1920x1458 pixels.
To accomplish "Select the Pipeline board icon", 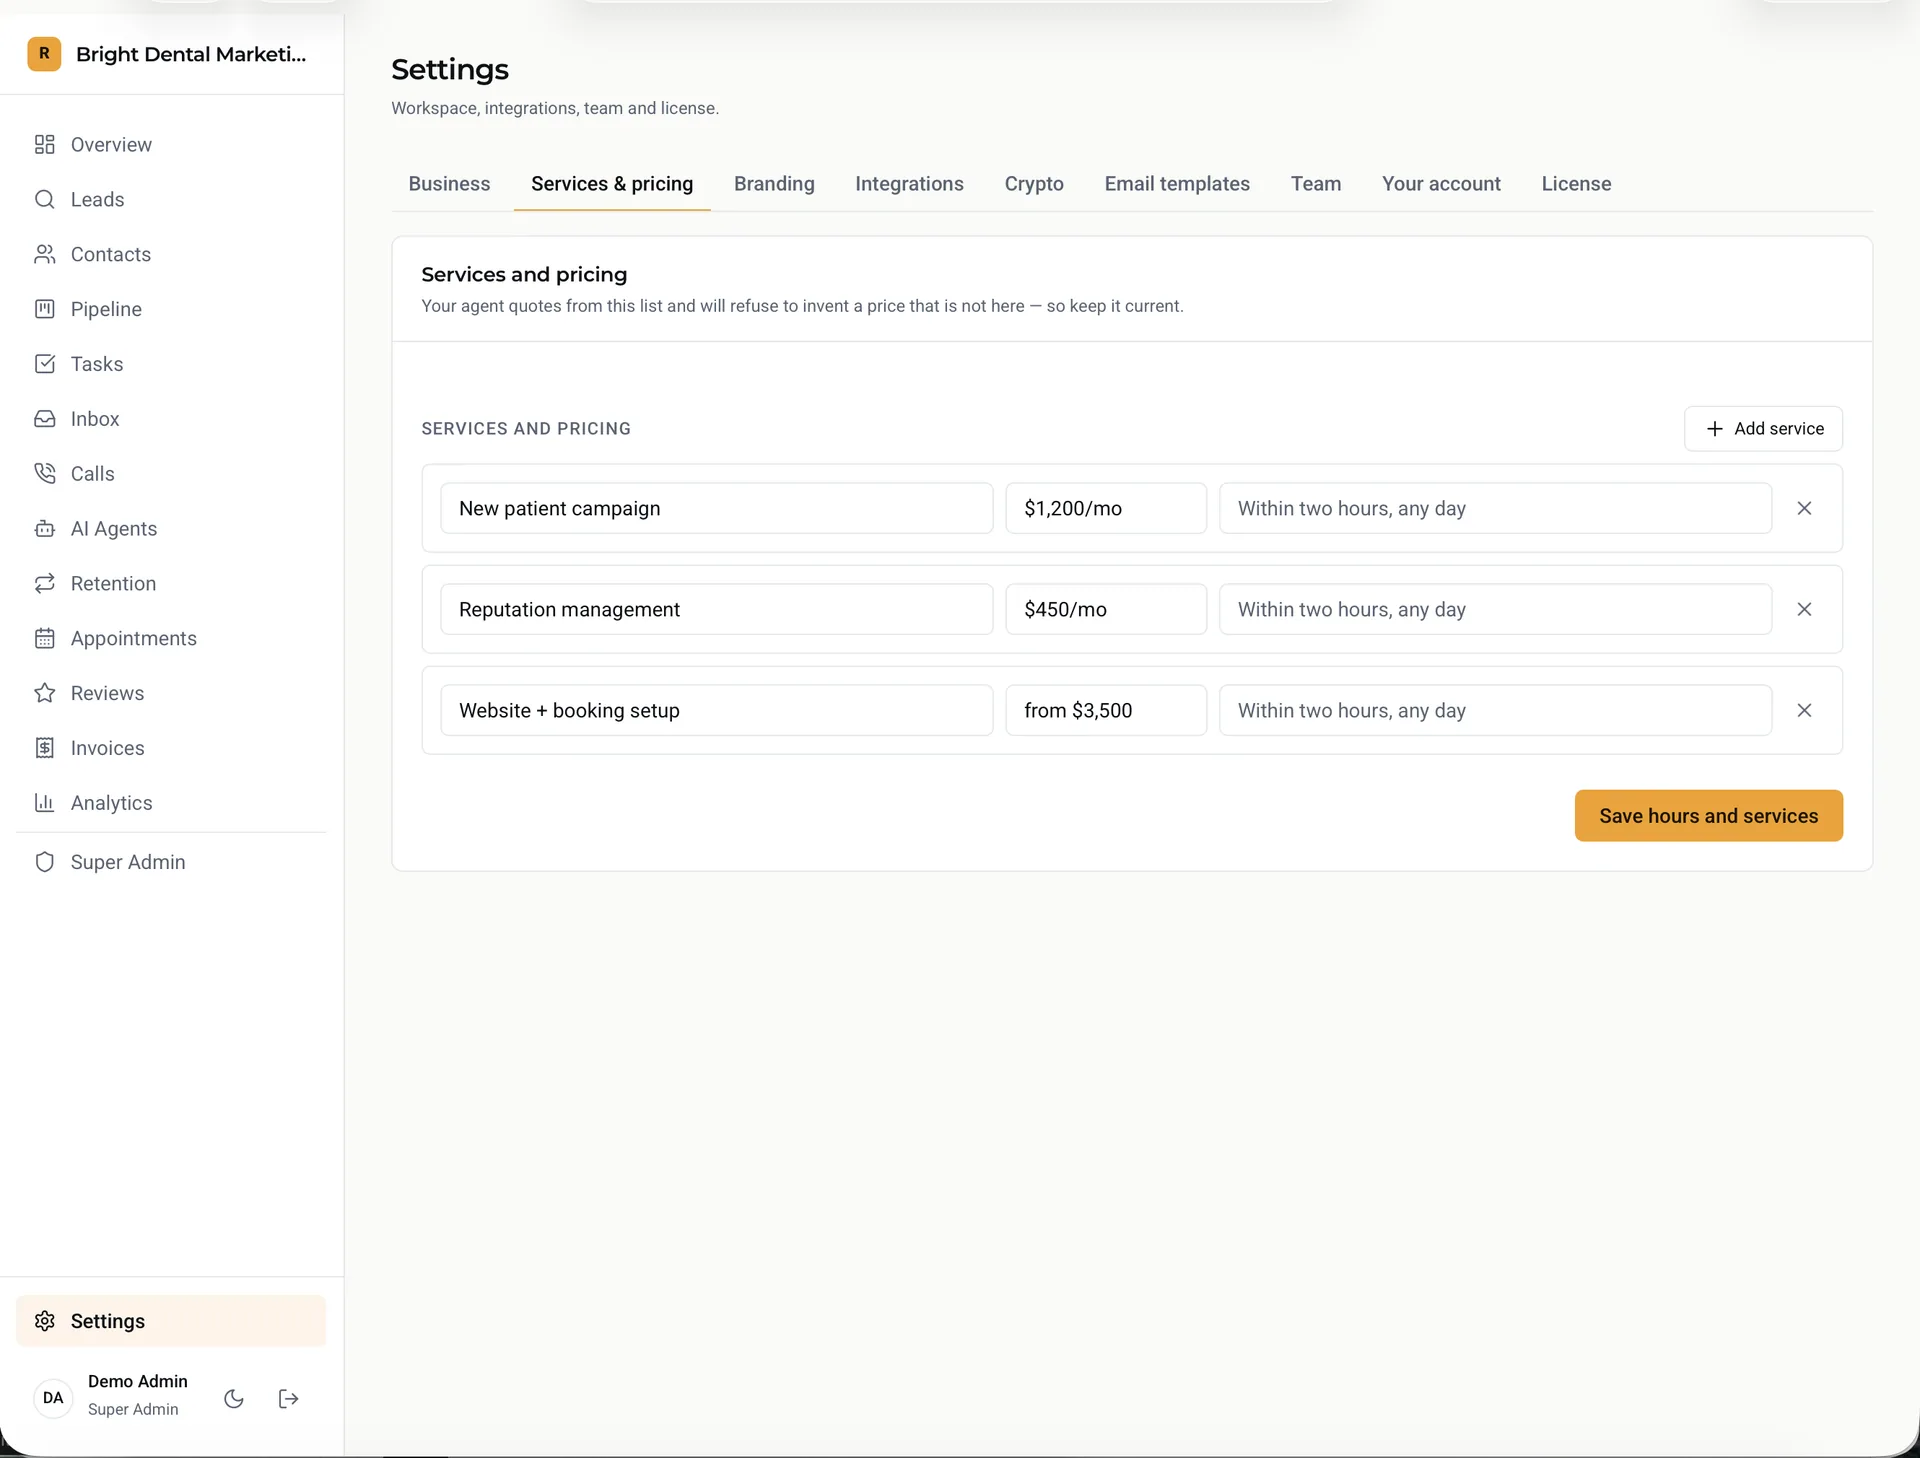I will click(x=44, y=309).
